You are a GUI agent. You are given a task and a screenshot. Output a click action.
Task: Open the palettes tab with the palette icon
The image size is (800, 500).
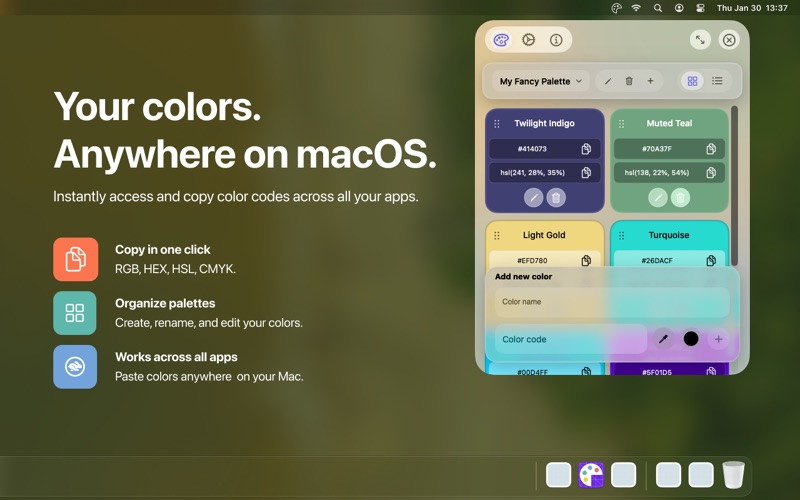[502, 40]
